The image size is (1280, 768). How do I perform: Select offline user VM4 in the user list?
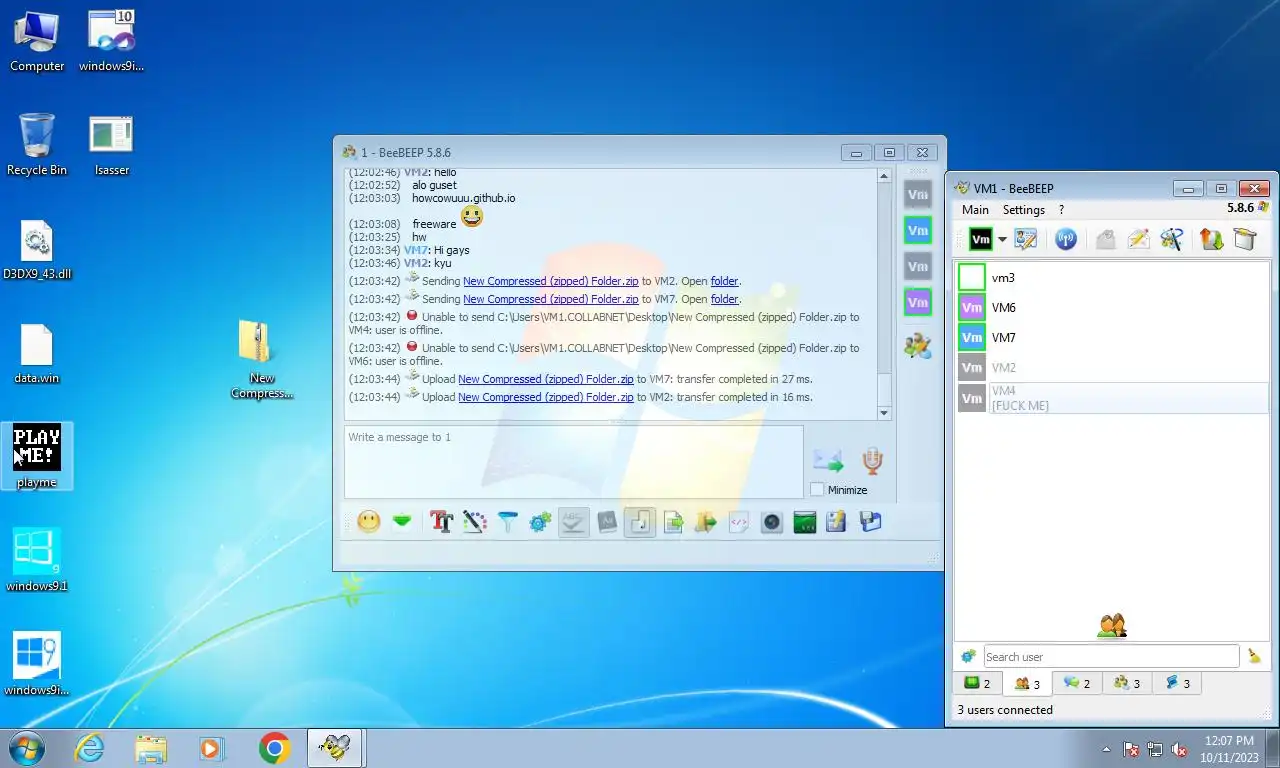pyautogui.click(x=1112, y=398)
